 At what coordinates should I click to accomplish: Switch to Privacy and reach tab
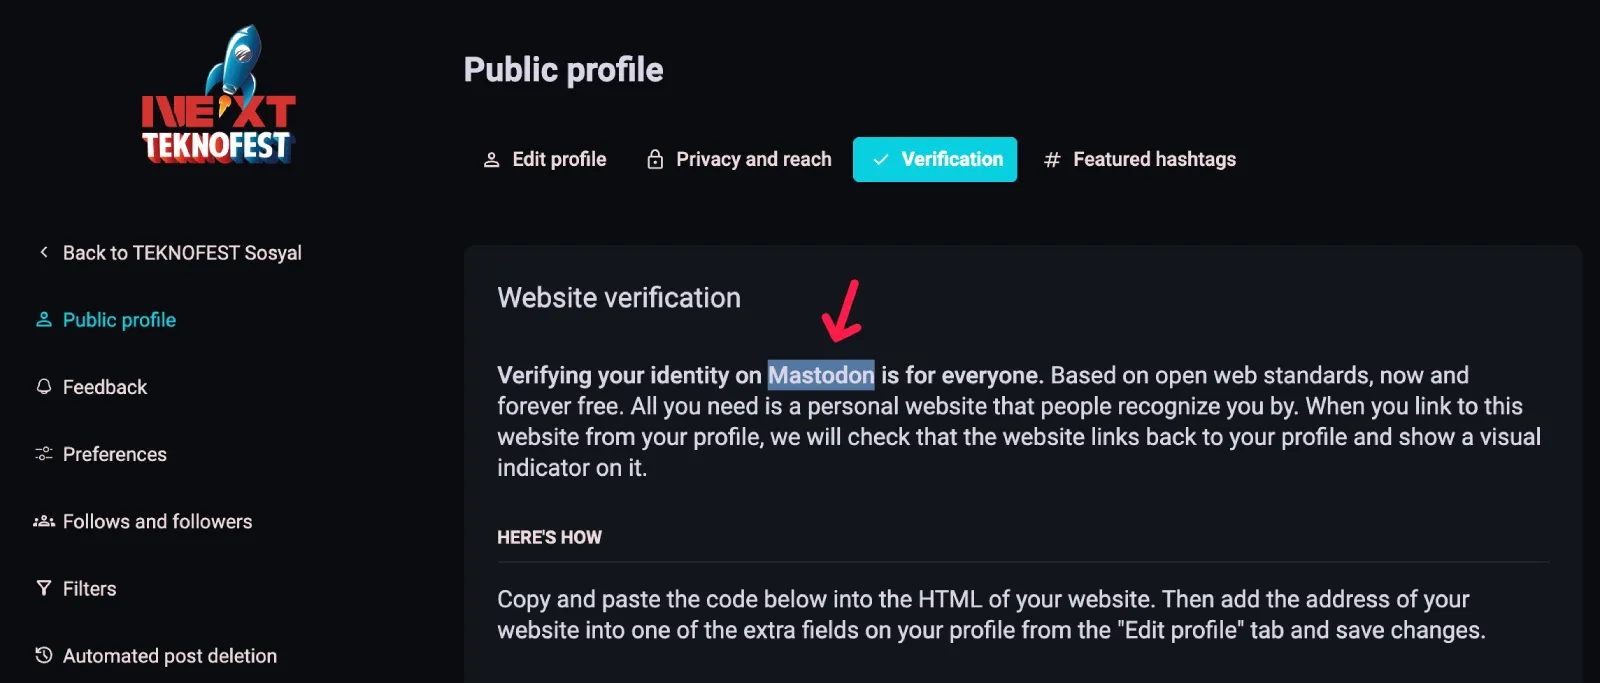tap(739, 159)
